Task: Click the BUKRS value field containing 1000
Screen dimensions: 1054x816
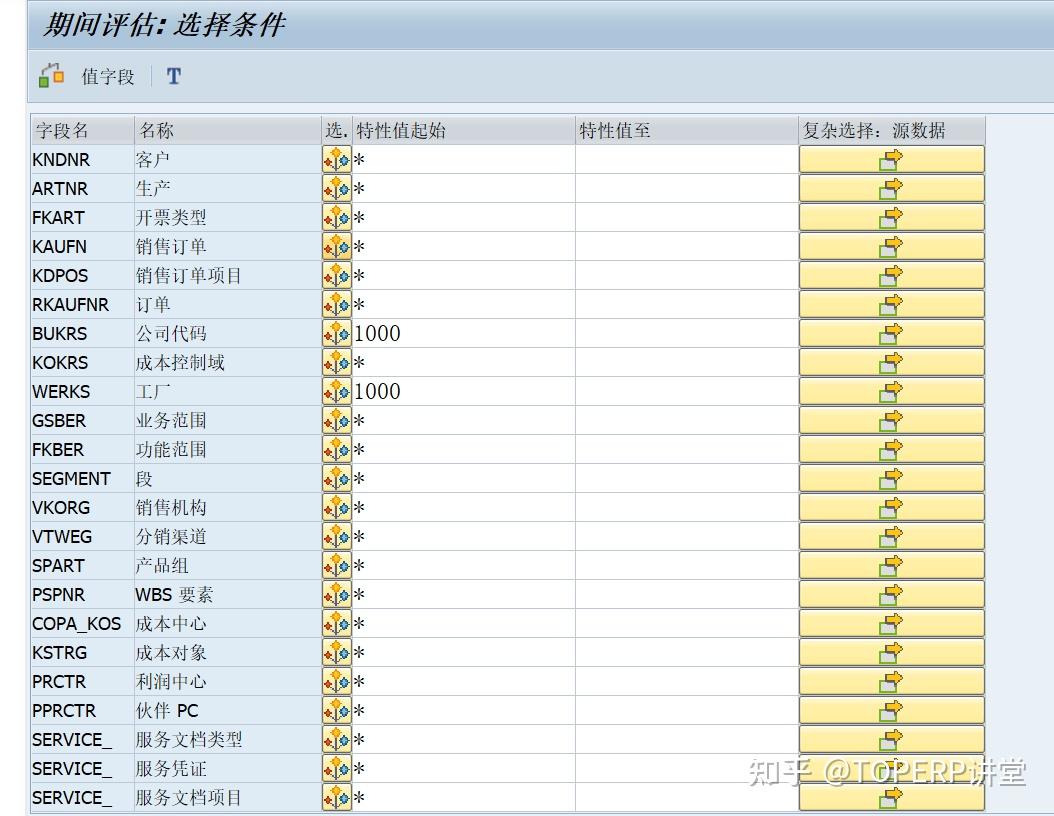Action: click(460, 333)
